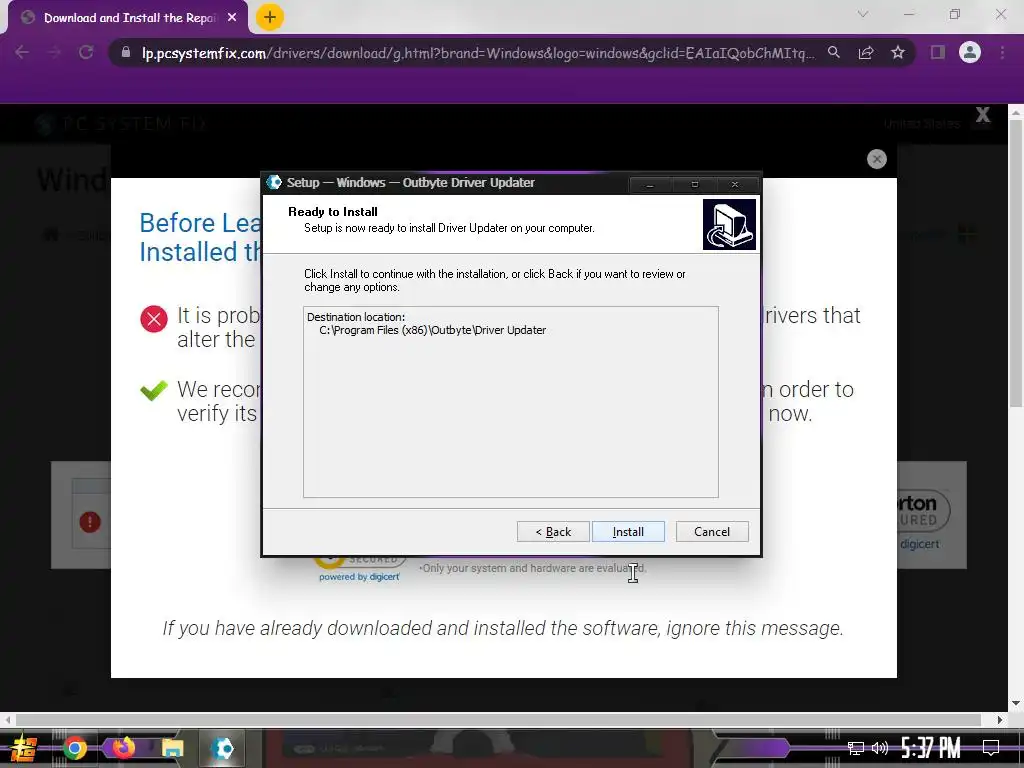Open the Start menu on taskbar

(x=24, y=748)
